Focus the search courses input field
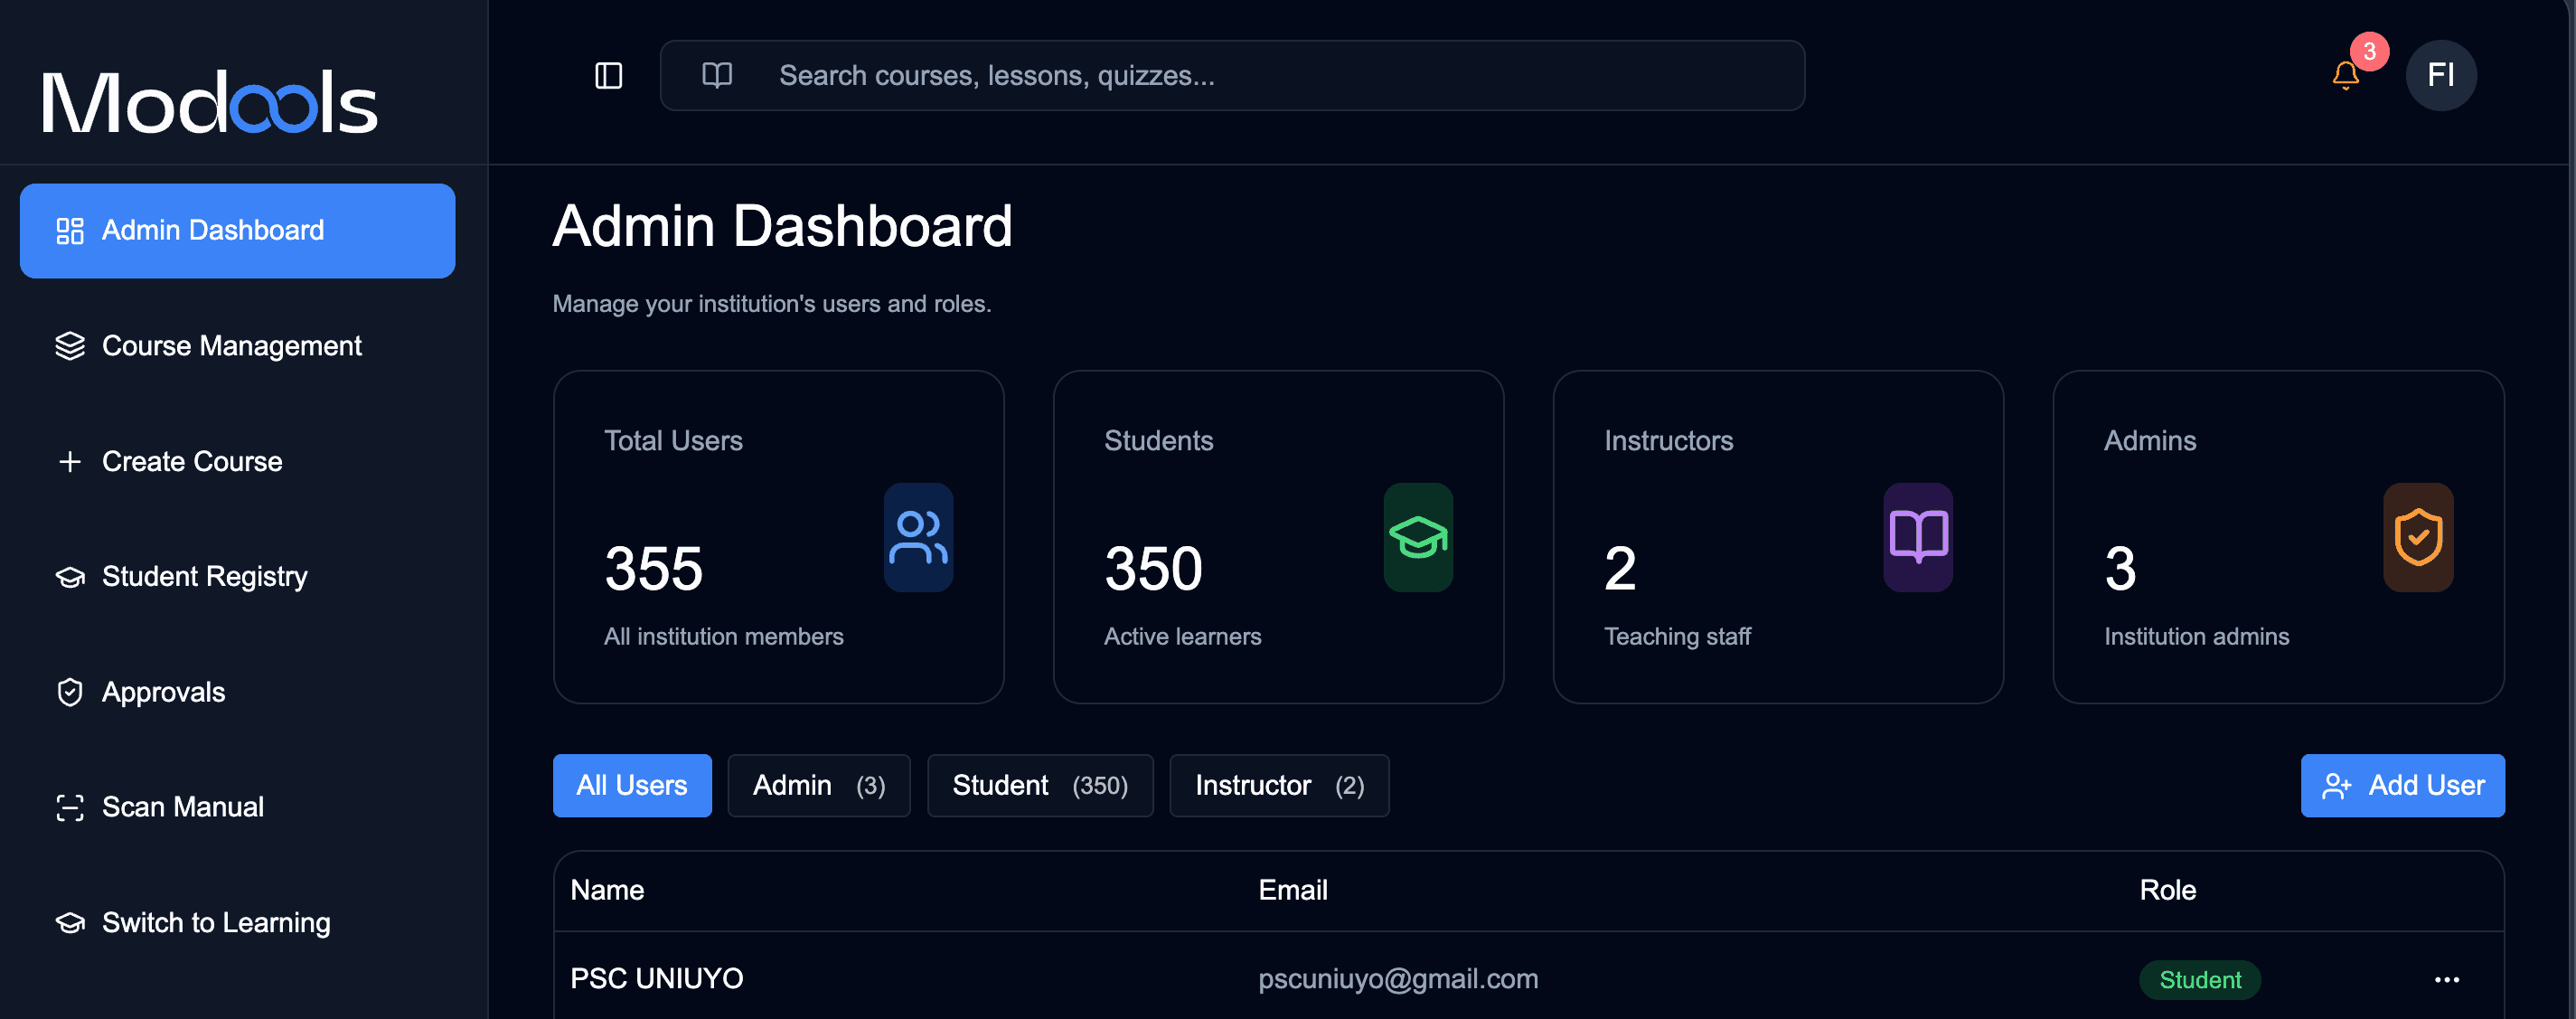This screenshot has height=1019, width=2576. (x=1232, y=75)
